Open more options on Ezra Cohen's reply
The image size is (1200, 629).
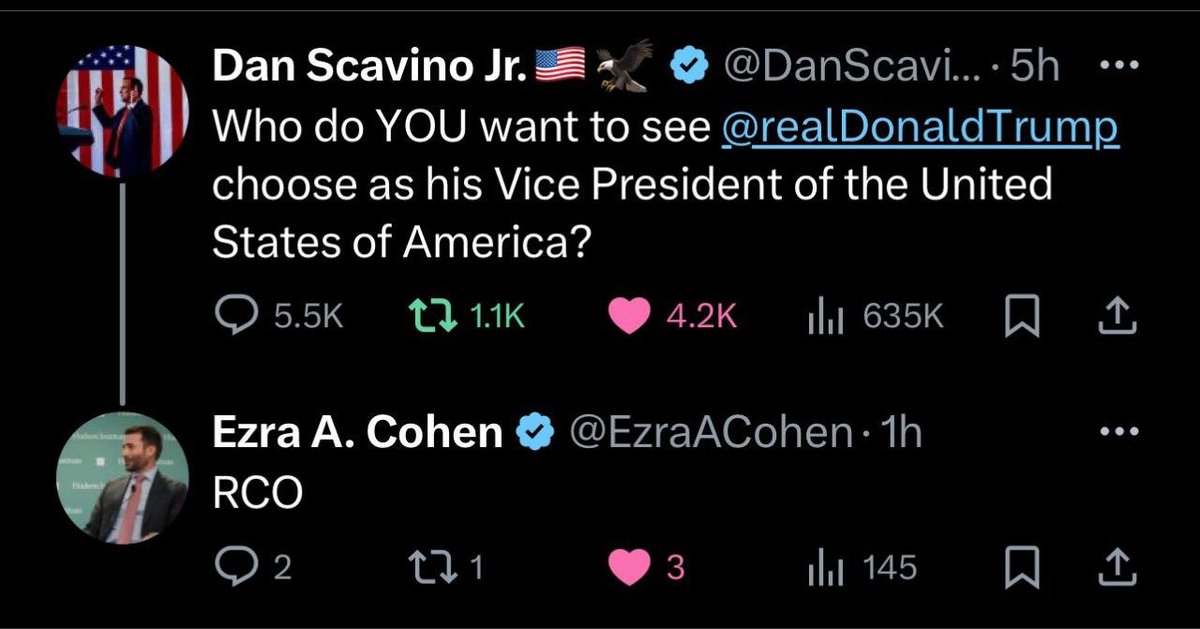(1119, 432)
